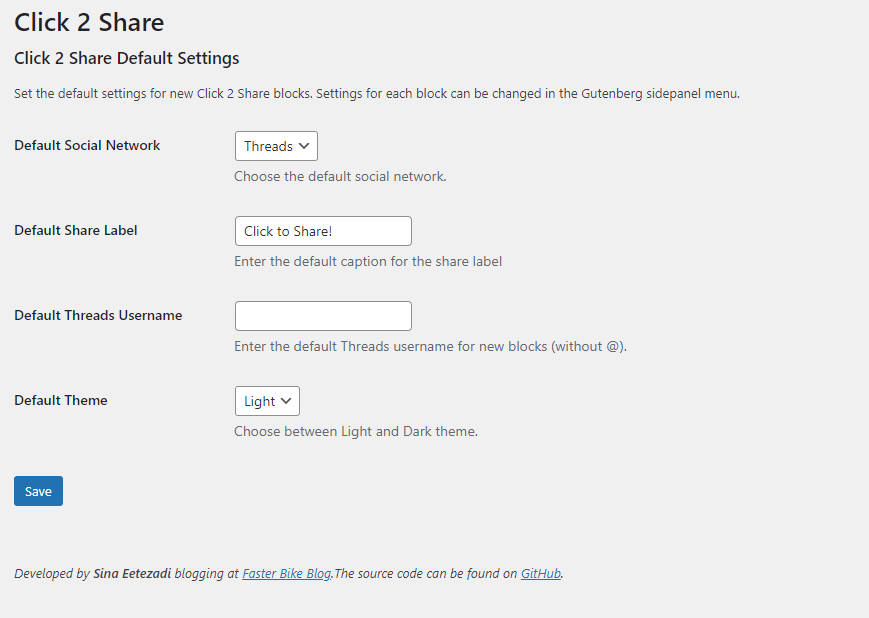Save the Click 2 Share settings

[38, 491]
